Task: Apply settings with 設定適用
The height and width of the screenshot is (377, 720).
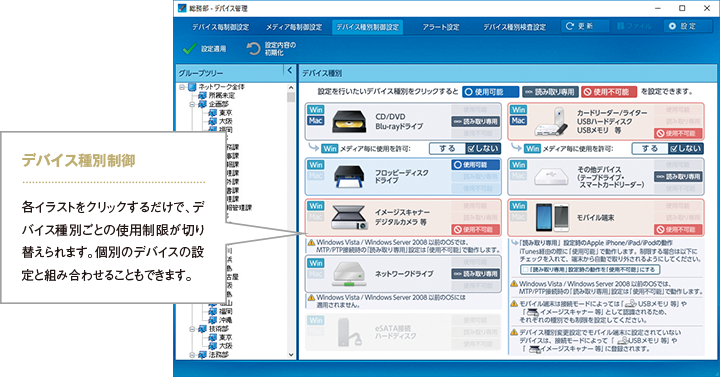Action: [205, 49]
